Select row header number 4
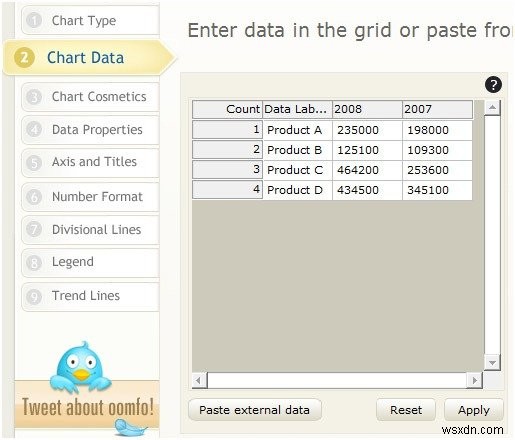Viewport: 515px width, 440px height. 227,190
